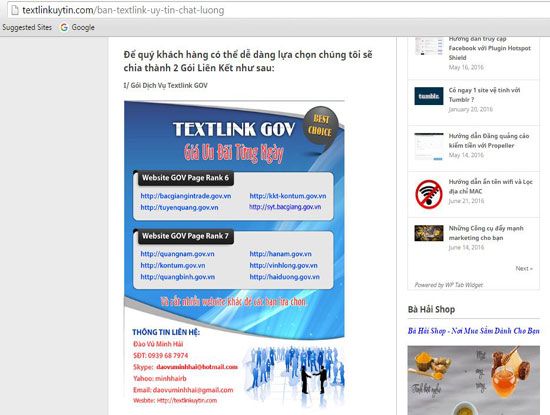The width and height of the screenshot is (550, 415).
Task: Click 'http://quangnam.gov.vn' in banner
Action: click(x=177, y=254)
